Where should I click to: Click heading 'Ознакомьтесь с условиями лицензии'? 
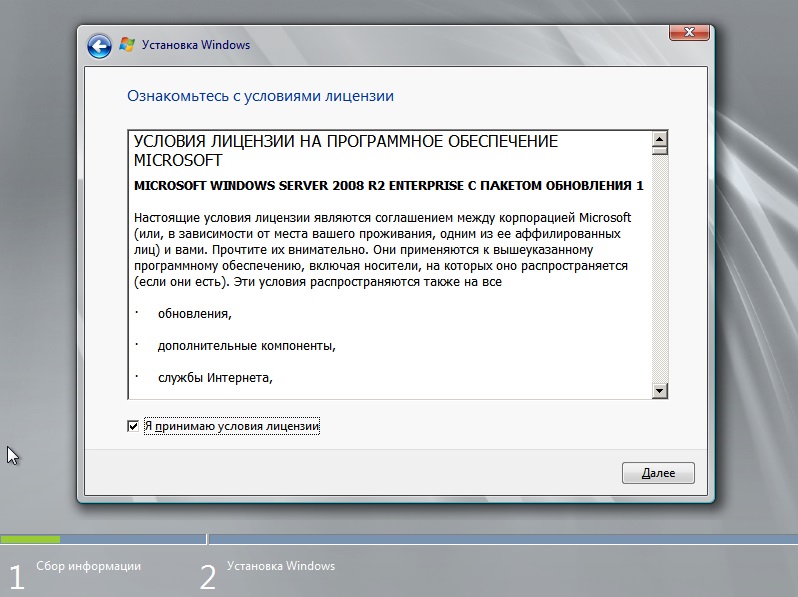point(260,96)
